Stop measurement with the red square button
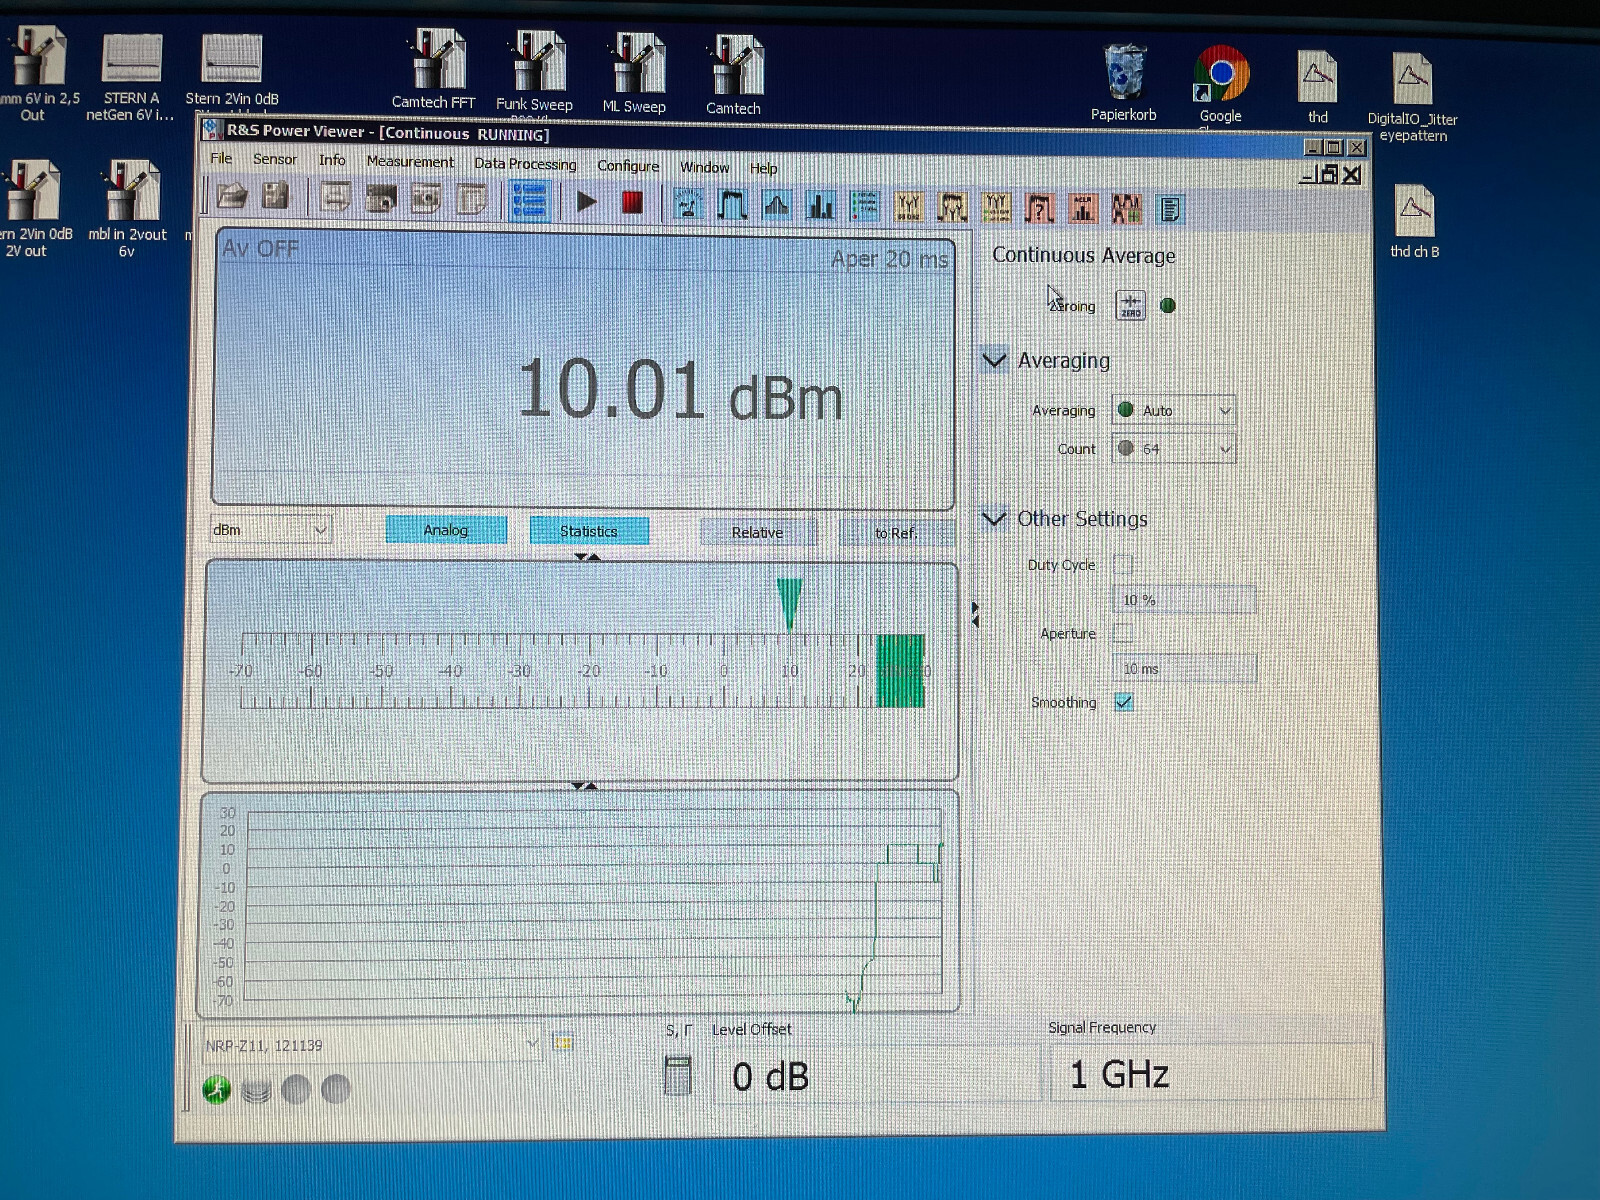 tap(632, 203)
